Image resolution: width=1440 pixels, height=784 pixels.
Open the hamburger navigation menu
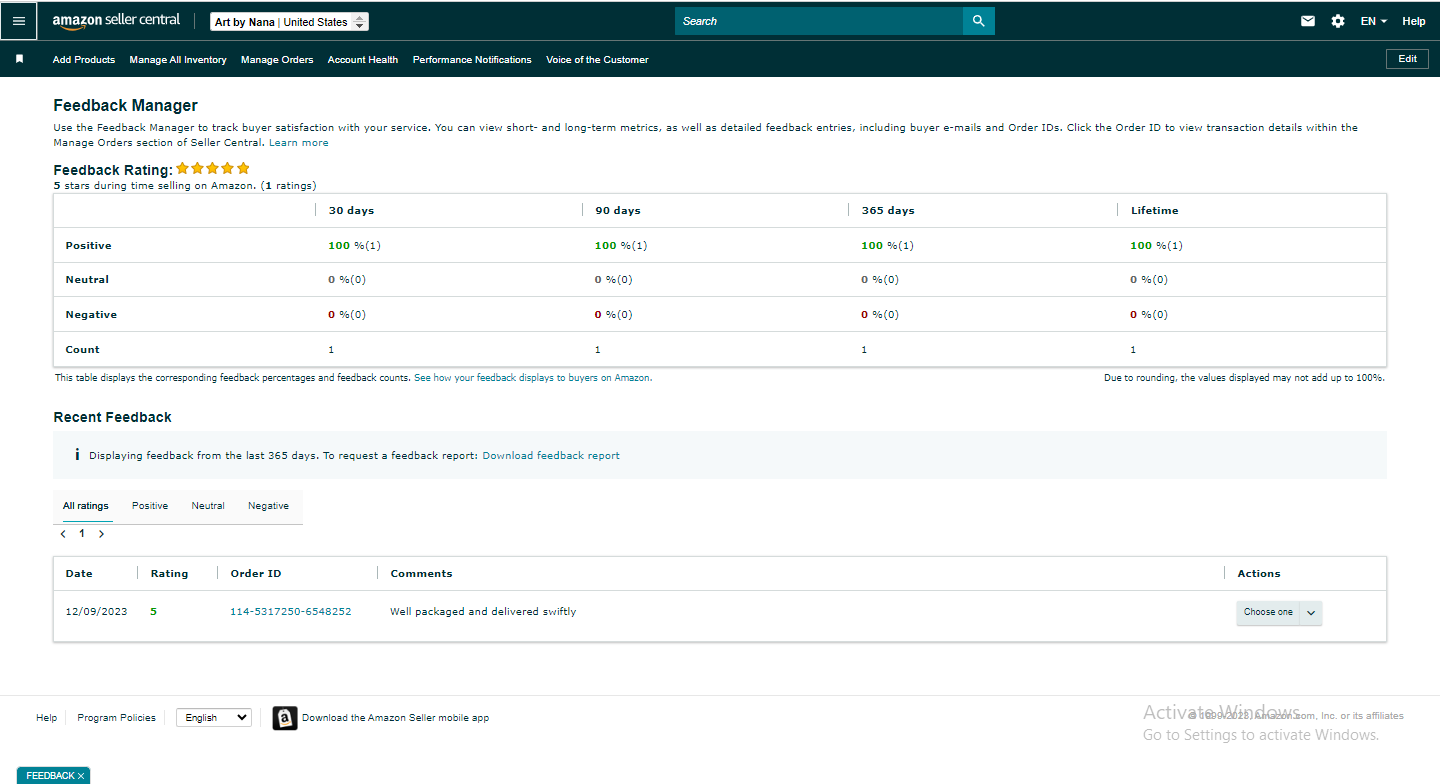pos(19,21)
